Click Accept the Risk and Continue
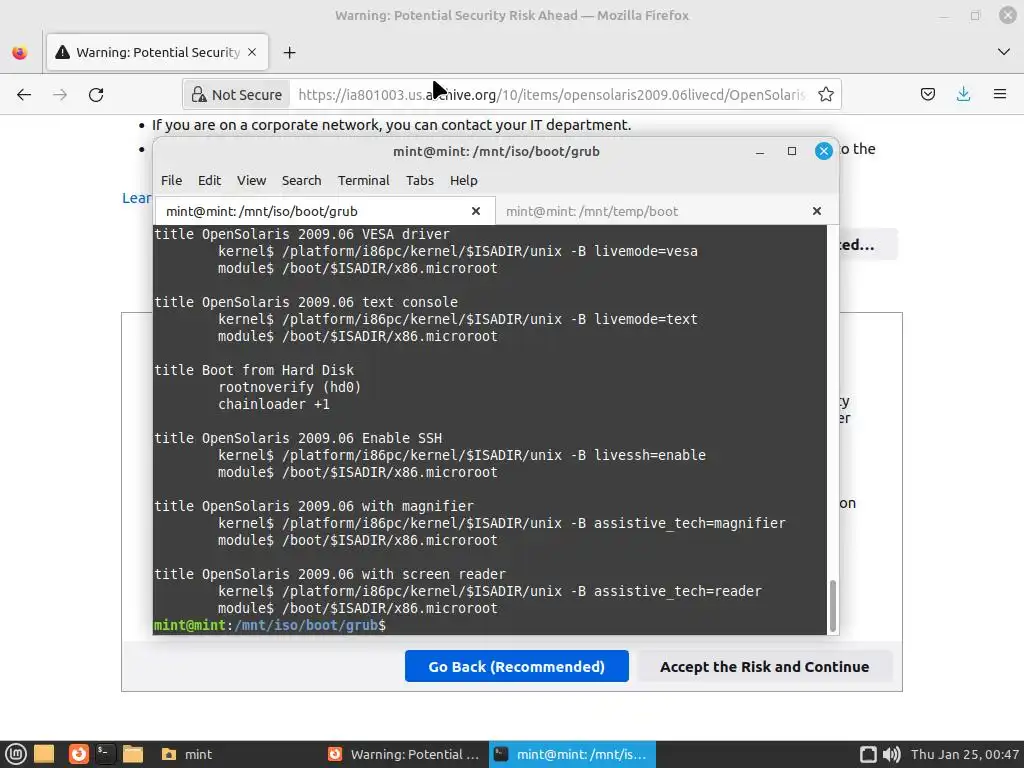 coord(764,666)
